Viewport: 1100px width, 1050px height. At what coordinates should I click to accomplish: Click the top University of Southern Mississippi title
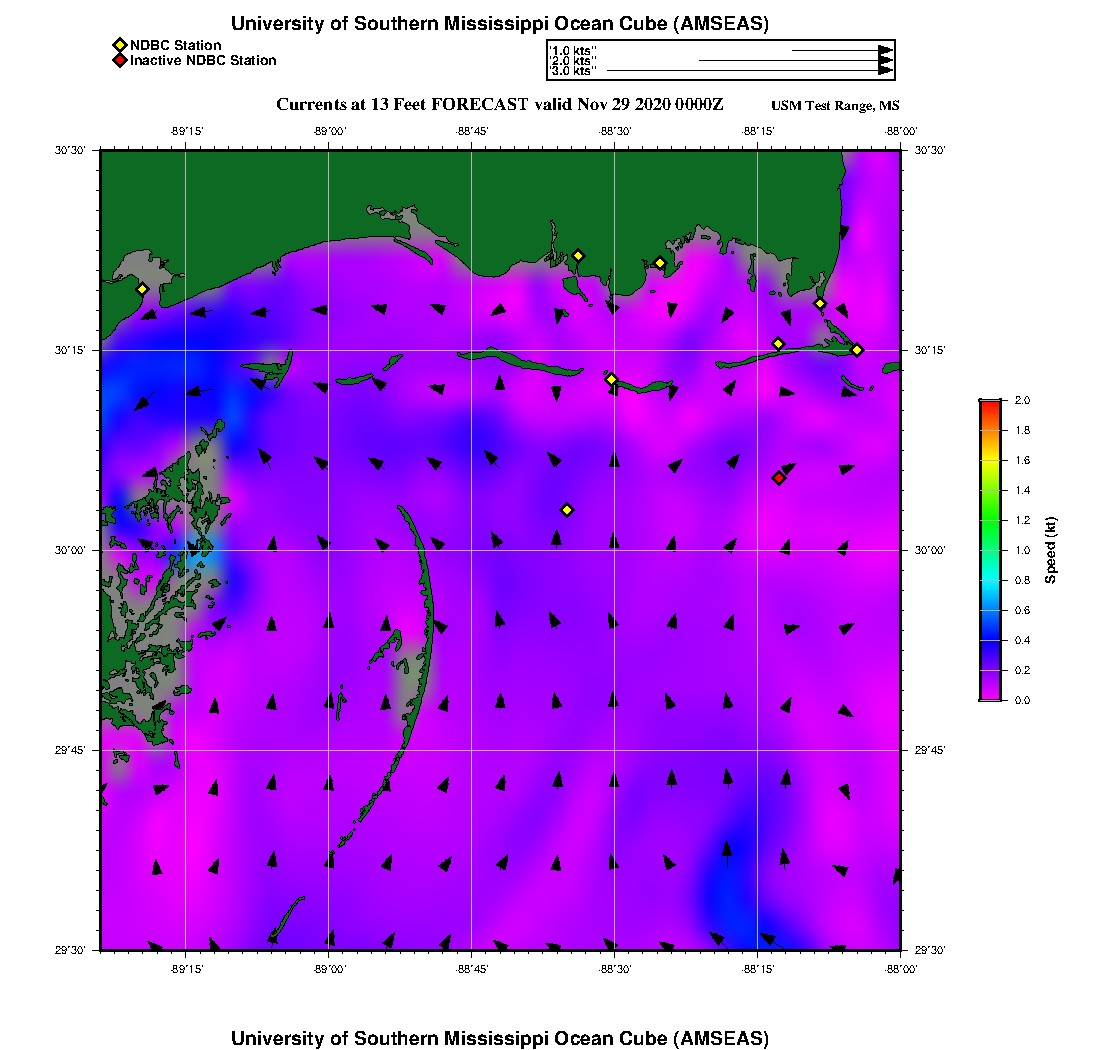(x=500, y=23)
